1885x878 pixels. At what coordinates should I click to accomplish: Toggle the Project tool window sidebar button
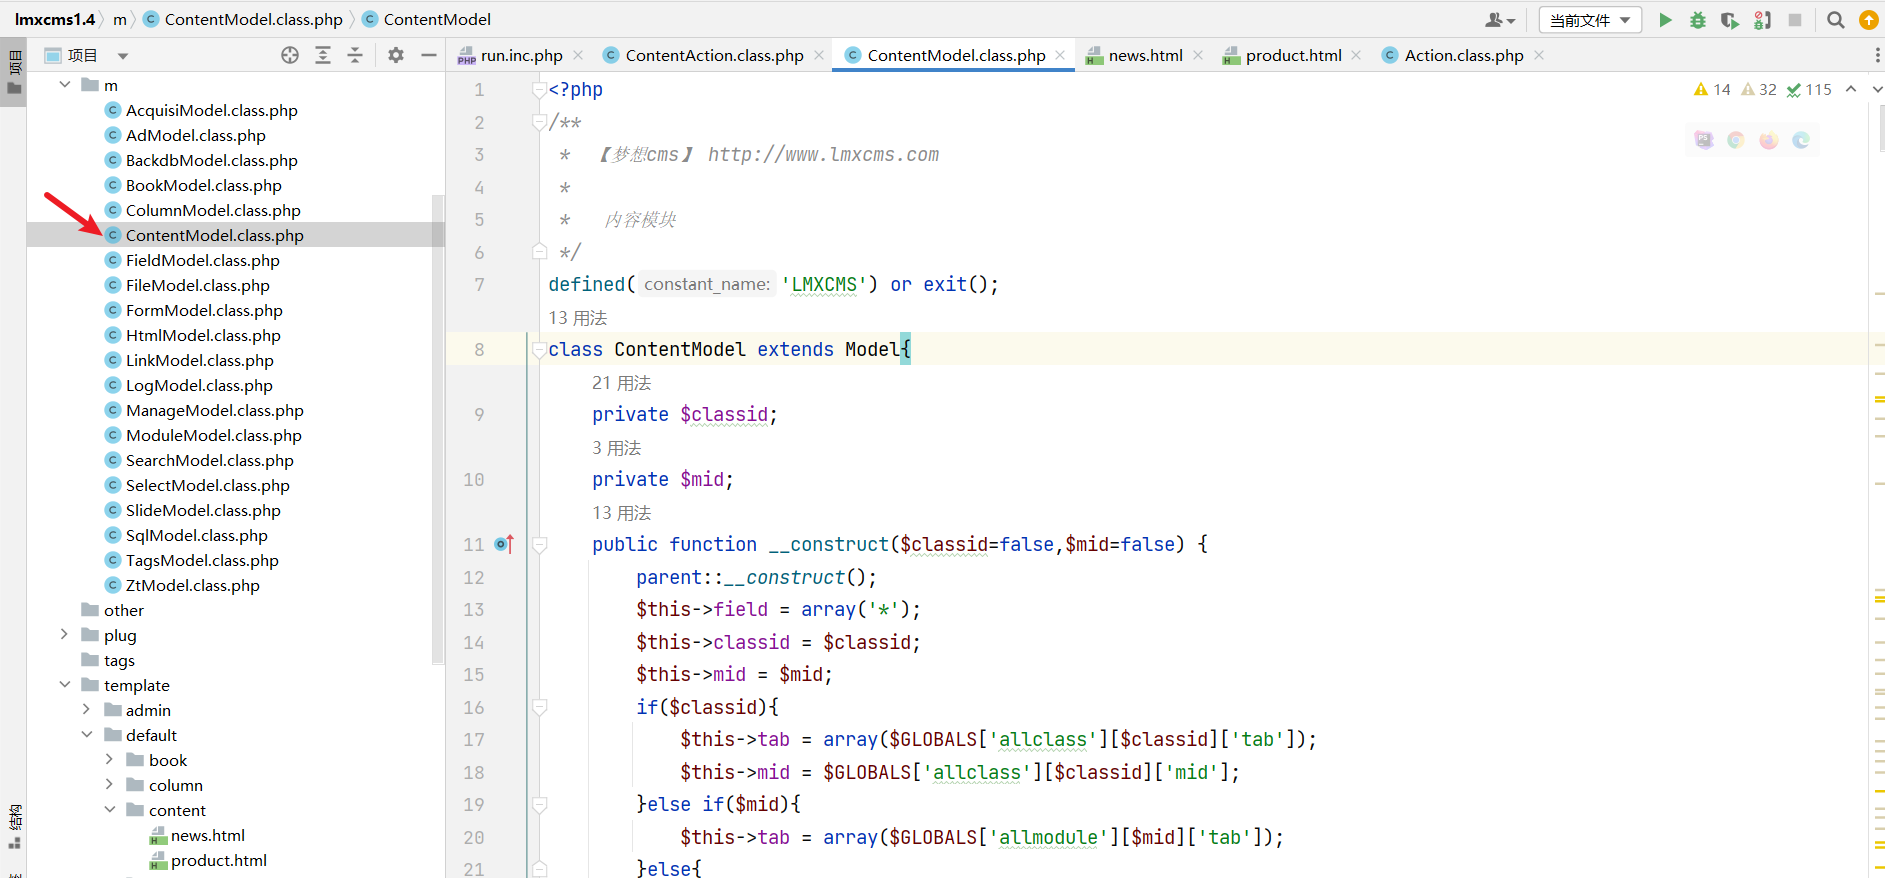[x=14, y=72]
